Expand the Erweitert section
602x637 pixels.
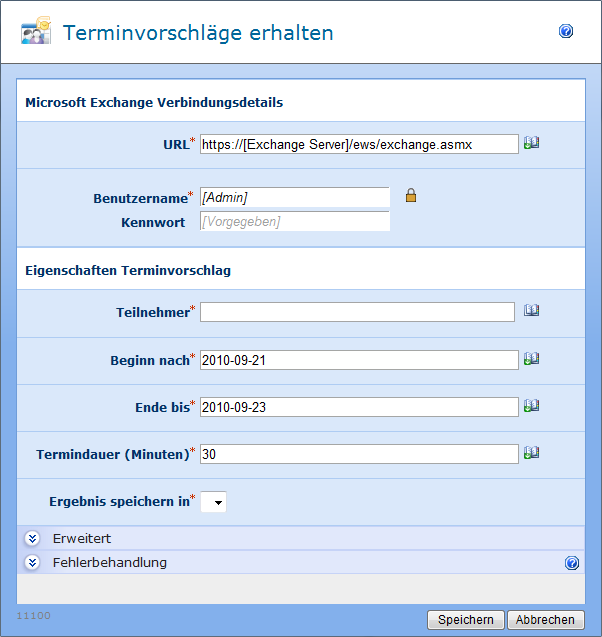point(32,538)
